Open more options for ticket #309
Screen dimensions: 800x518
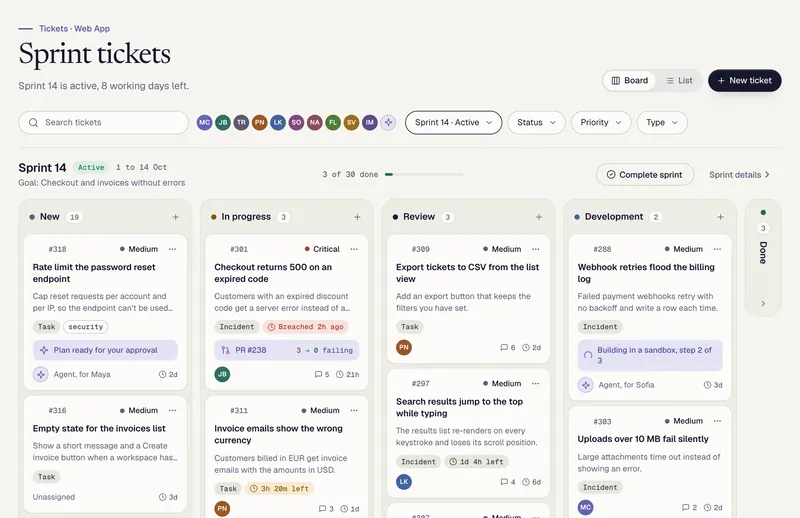(x=536, y=249)
